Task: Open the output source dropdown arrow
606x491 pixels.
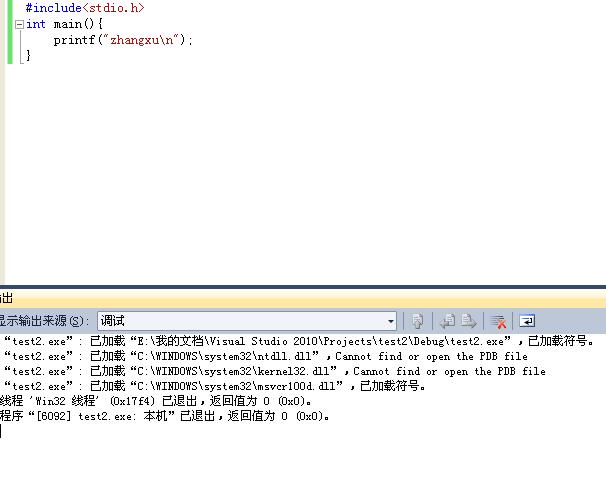Action: (391, 321)
